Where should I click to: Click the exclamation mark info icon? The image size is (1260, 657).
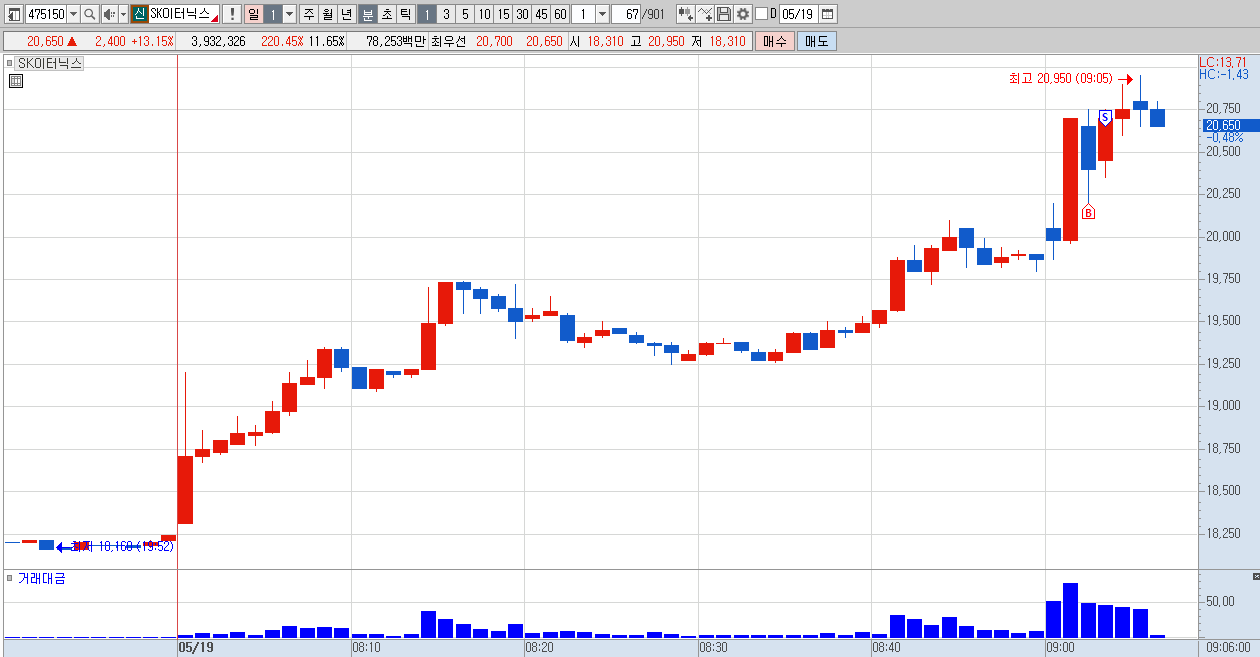point(232,14)
